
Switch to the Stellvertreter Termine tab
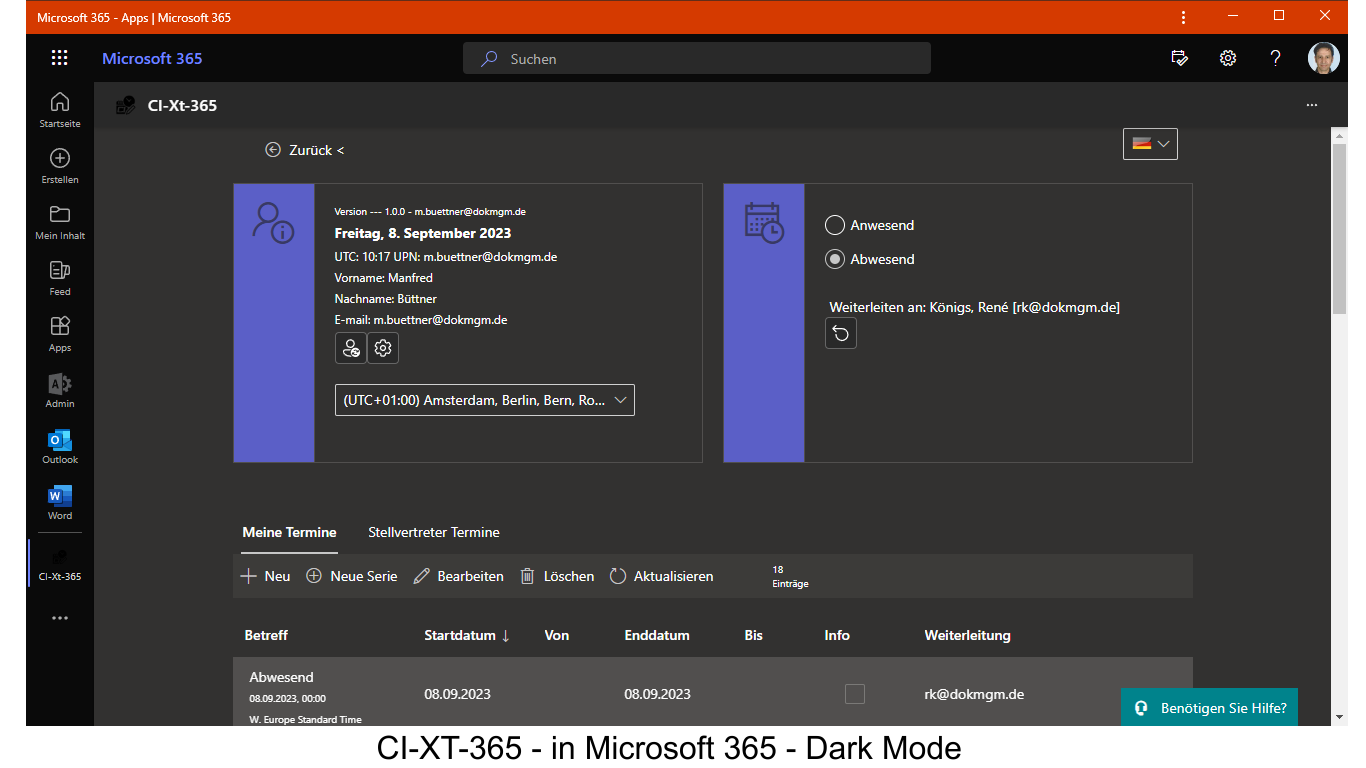[x=434, y=532]
